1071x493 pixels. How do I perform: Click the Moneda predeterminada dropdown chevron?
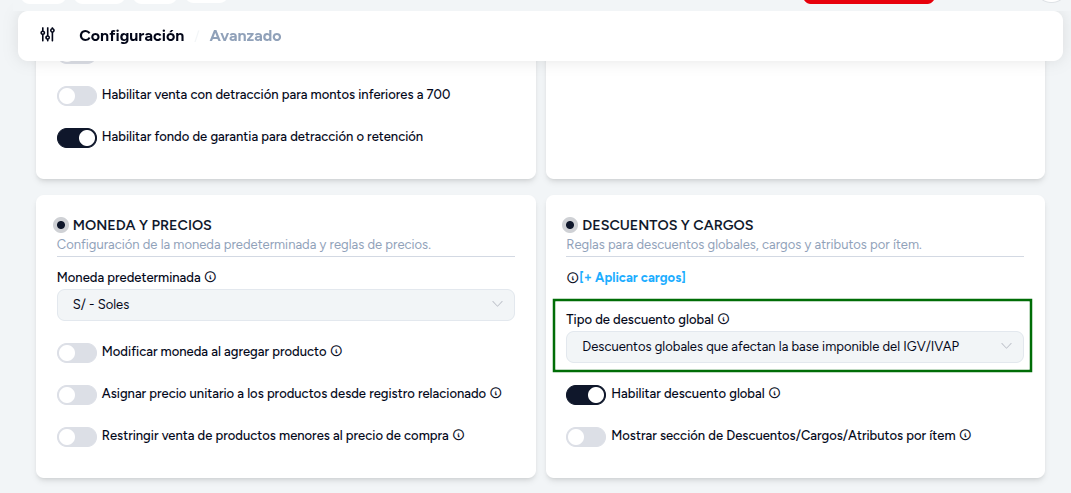coord(497,305)
